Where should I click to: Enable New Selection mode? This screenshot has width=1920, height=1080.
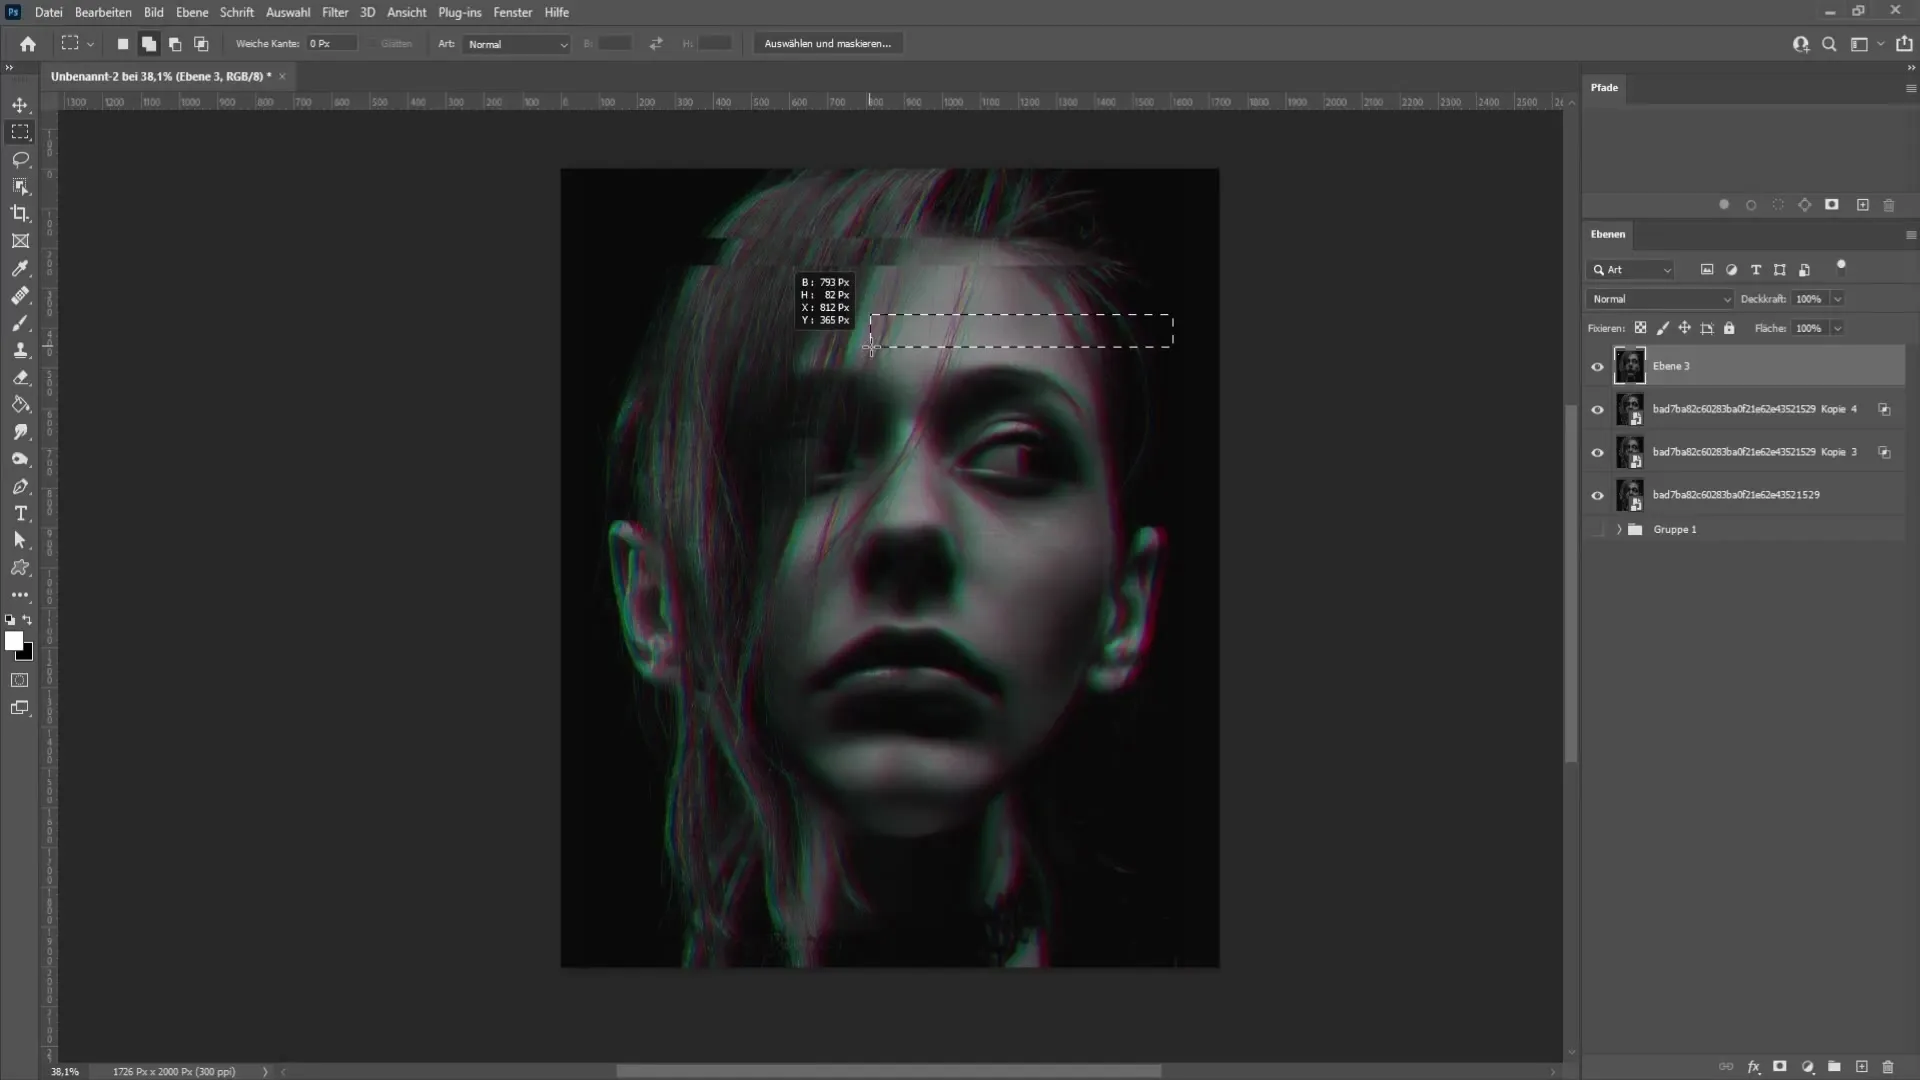(123, 44)
